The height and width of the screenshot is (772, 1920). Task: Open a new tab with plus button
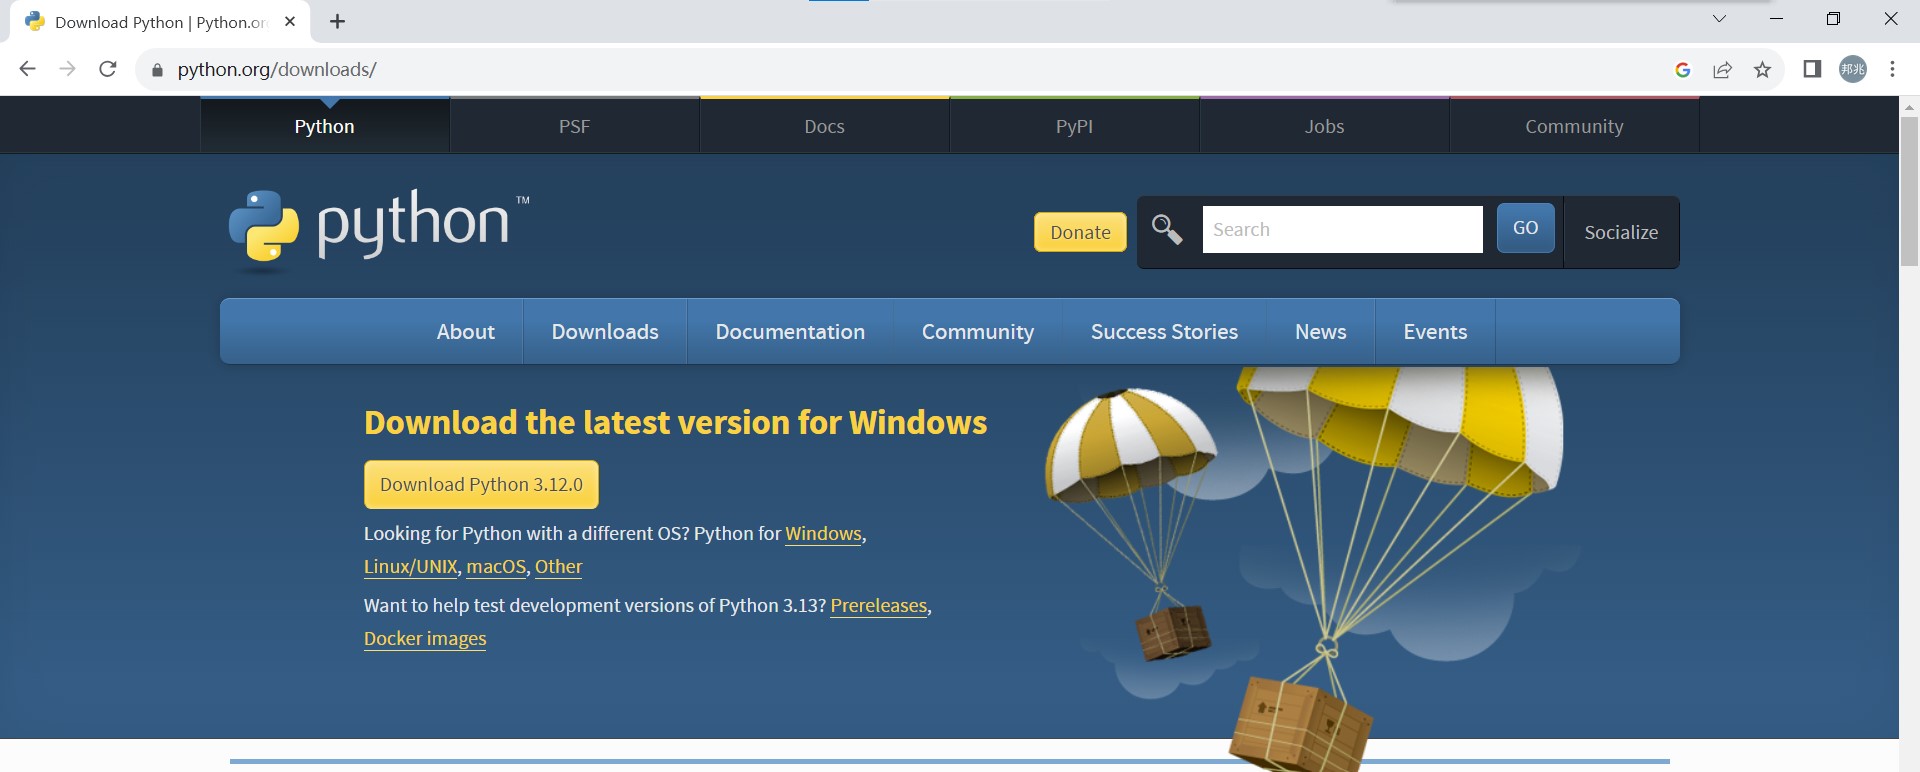(x=337, y=21)
